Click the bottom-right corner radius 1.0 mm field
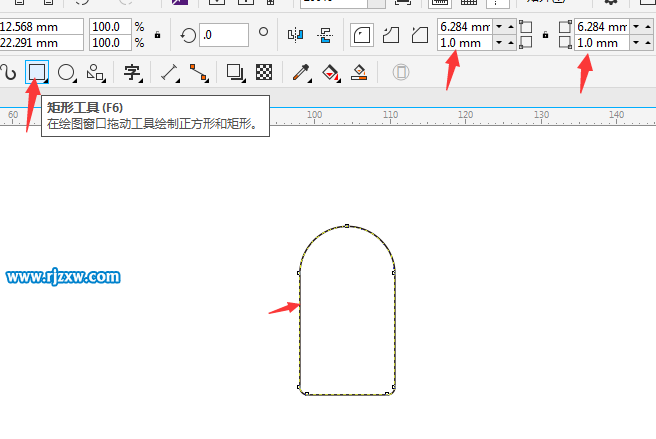Viewport: 656px width, 439px height. (602, 43)
